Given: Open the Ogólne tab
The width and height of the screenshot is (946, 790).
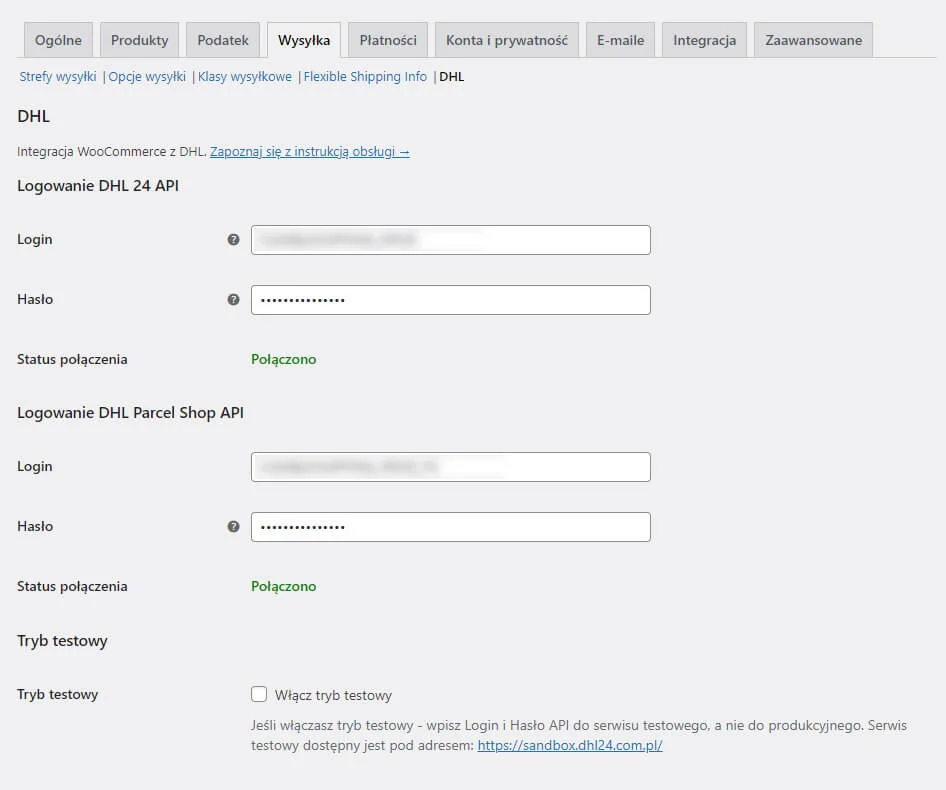Looking at the screenshot, I should [x=58, y=40].
